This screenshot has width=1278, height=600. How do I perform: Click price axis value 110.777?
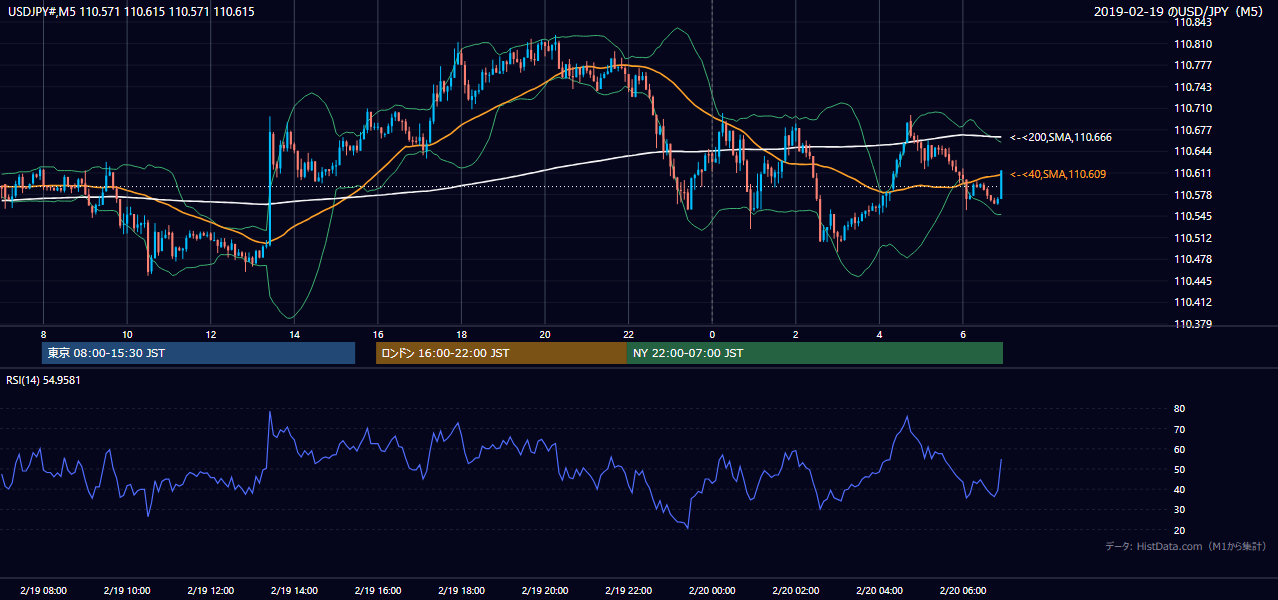[1194, 66]
